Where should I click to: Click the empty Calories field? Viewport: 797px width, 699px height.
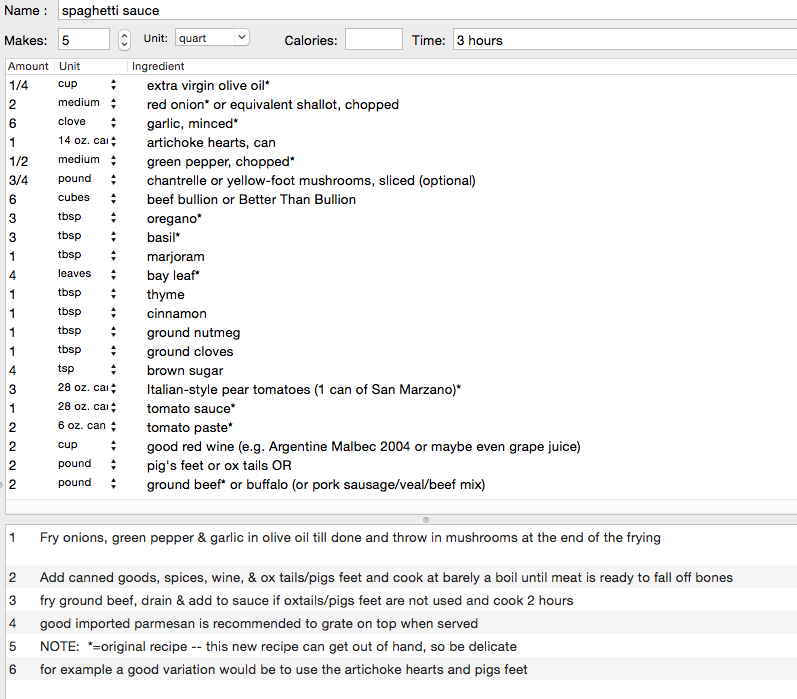(x=374, y=40)
